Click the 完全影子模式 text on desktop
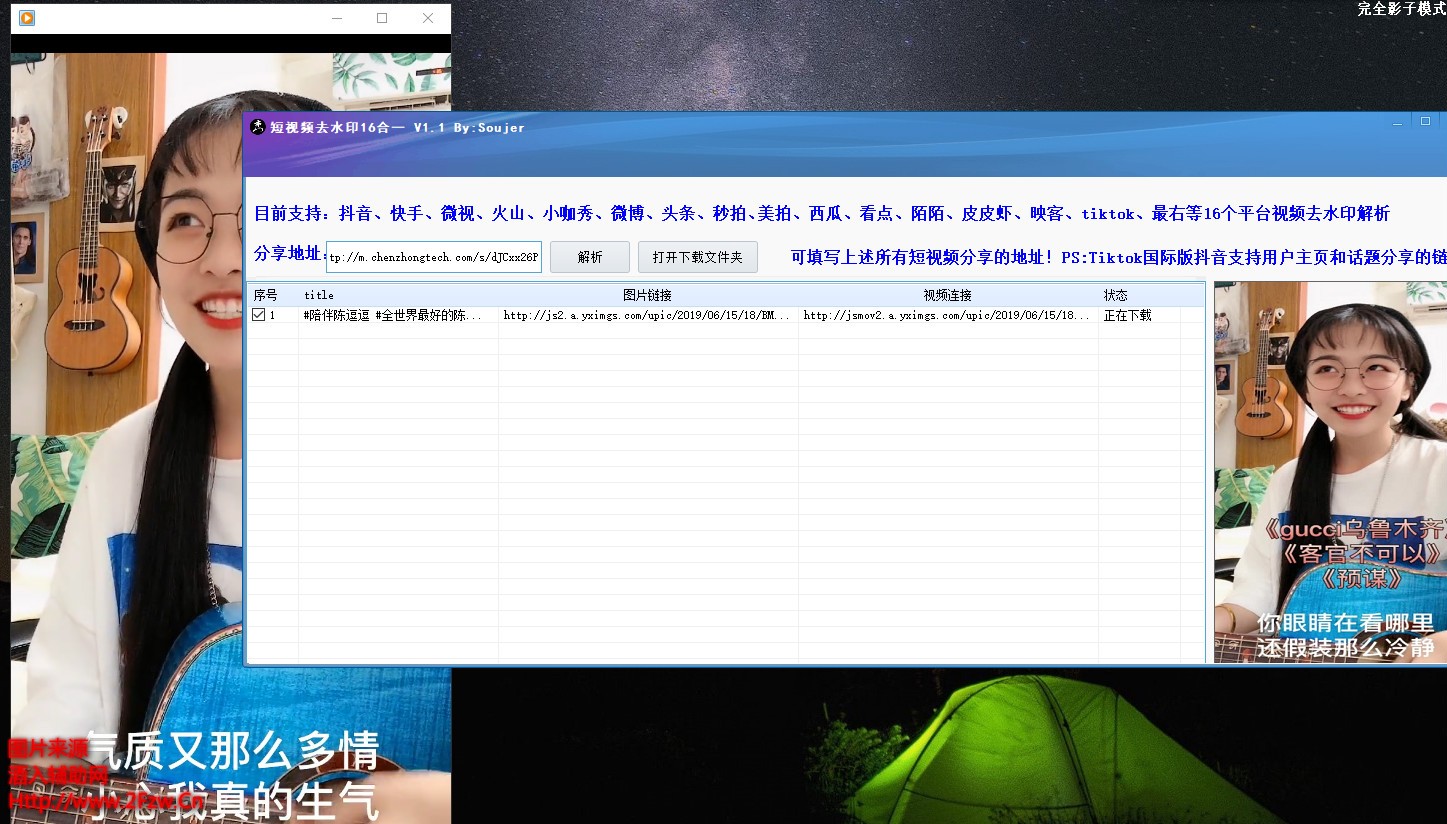Image resolution: width=1447 pixels, height=824 pixels. pos(1401,9)
